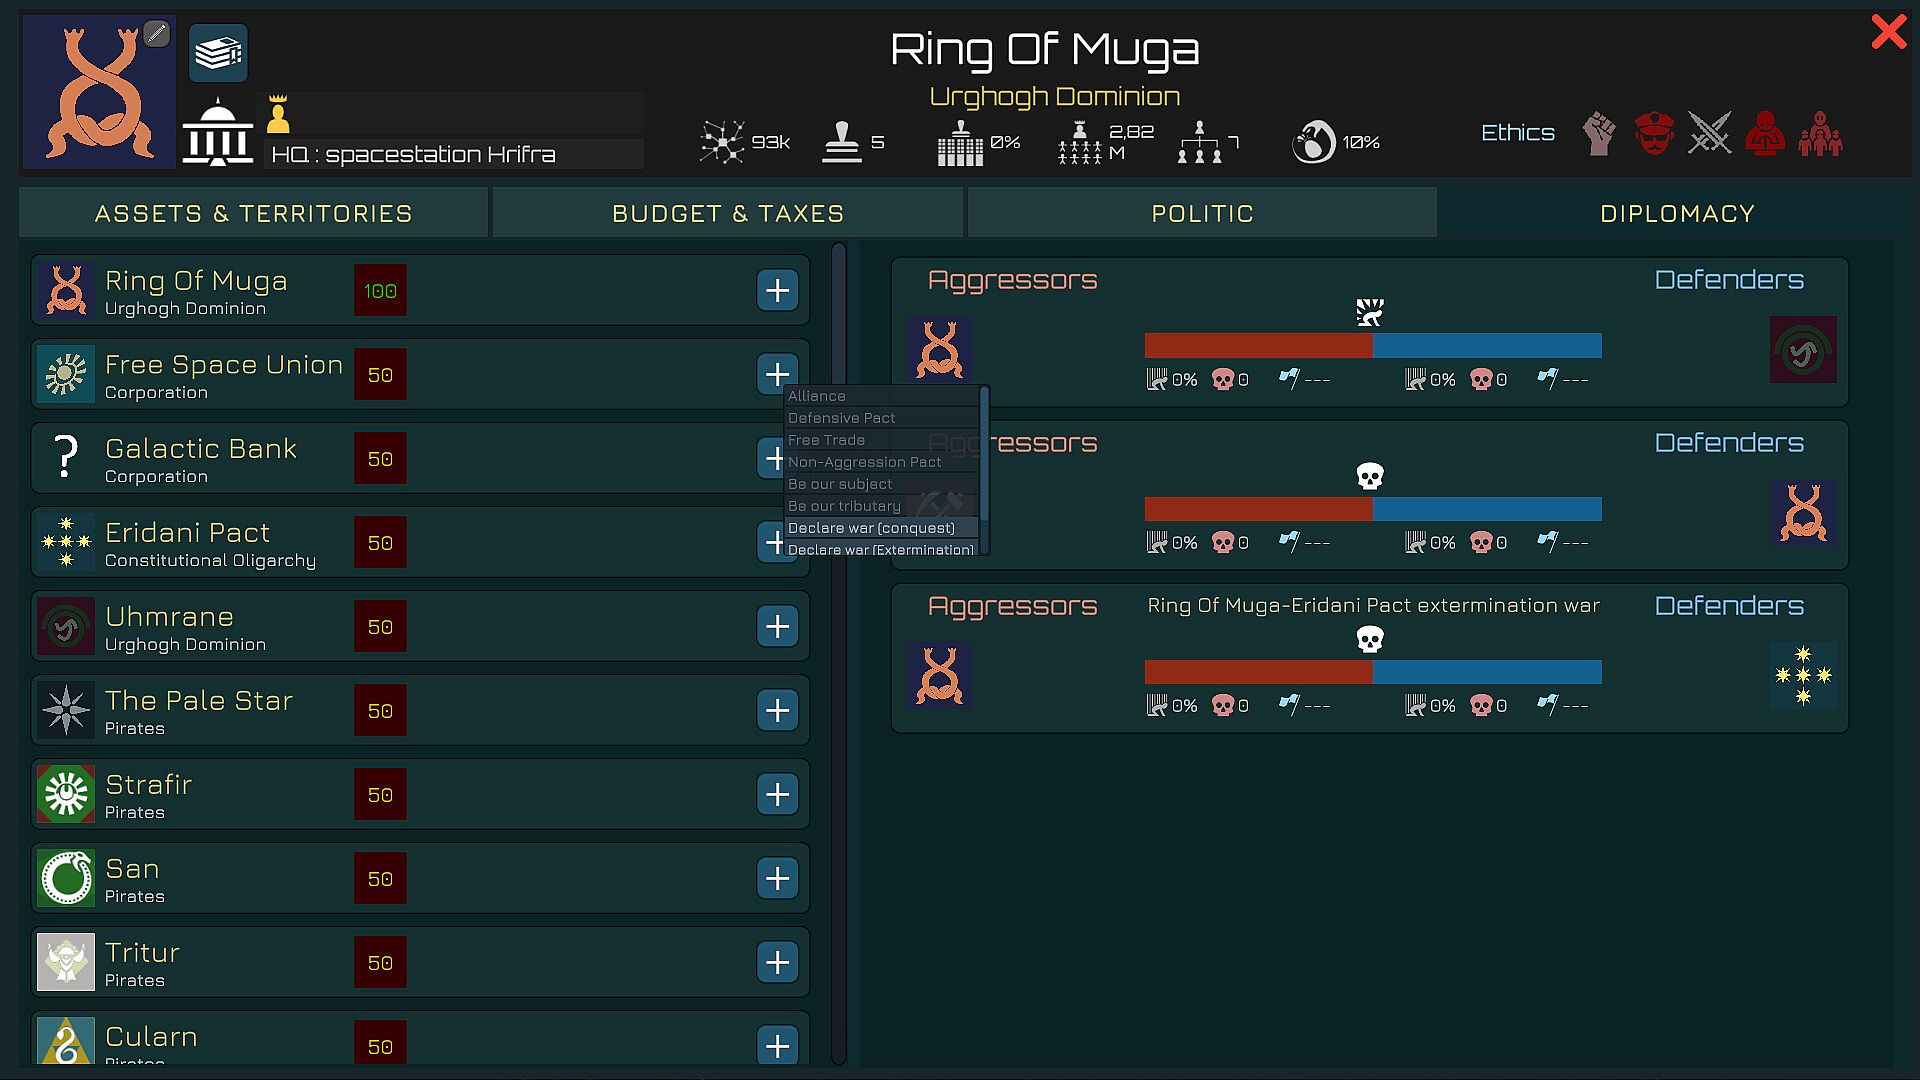Screen dimensions: 1920x1080
Task: Open the Assets & Territories tab
Action: point(254,214)
